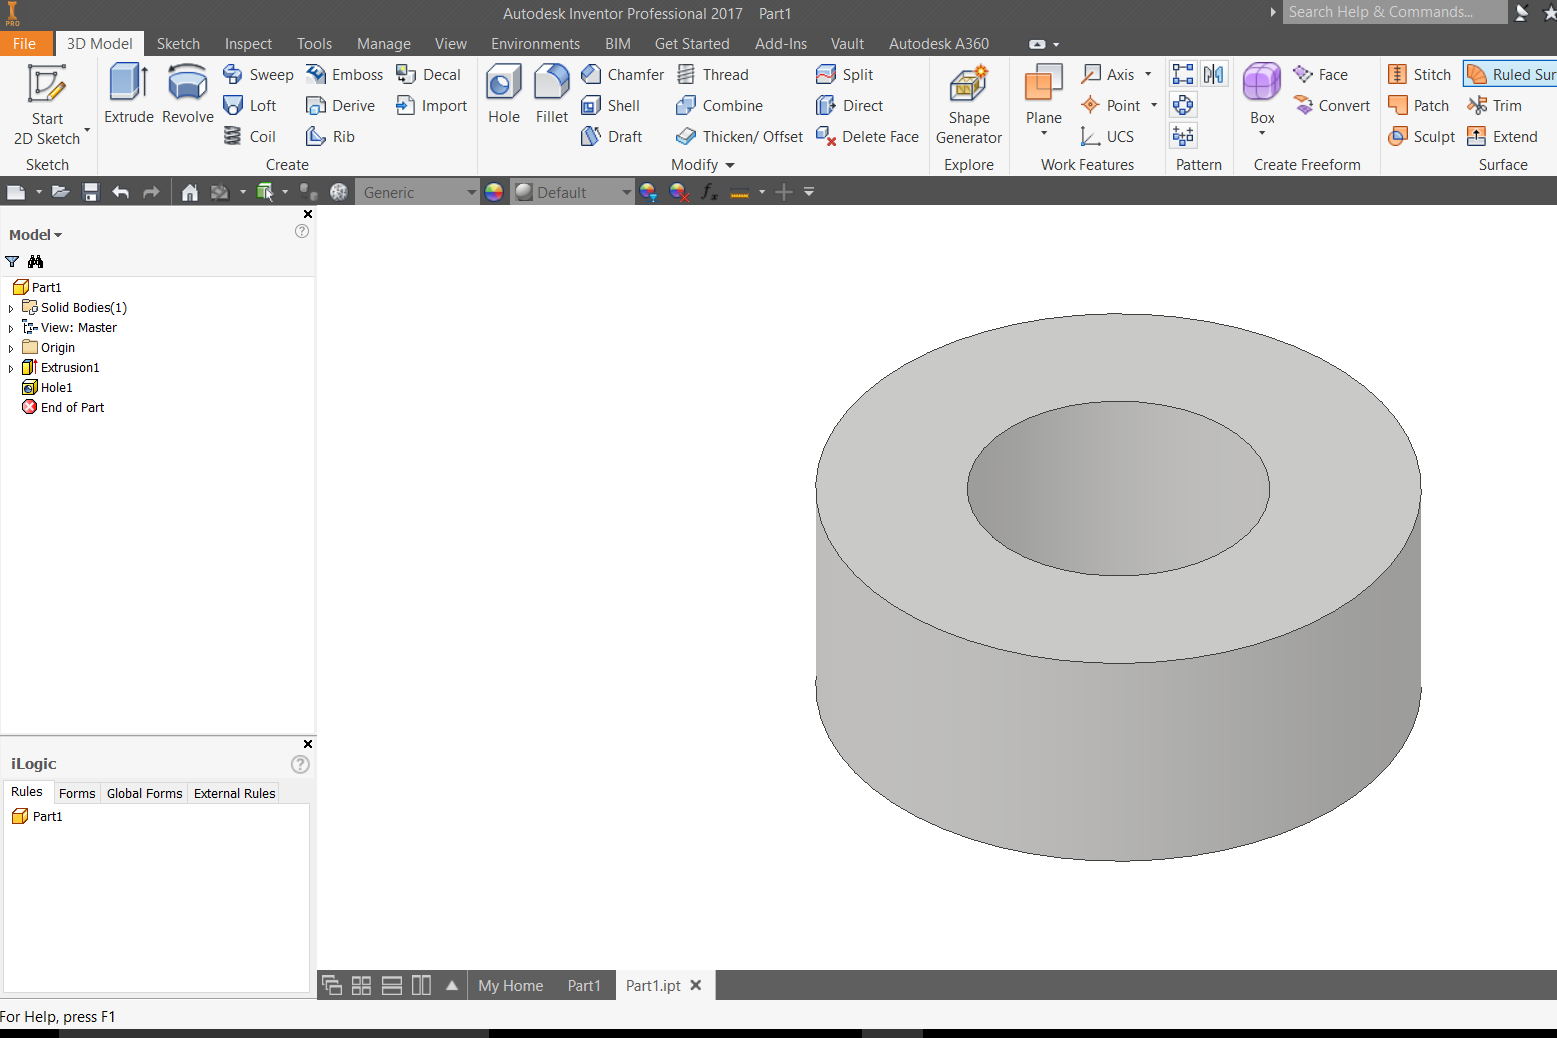Open the Model browser dropdown

point(36,235)
